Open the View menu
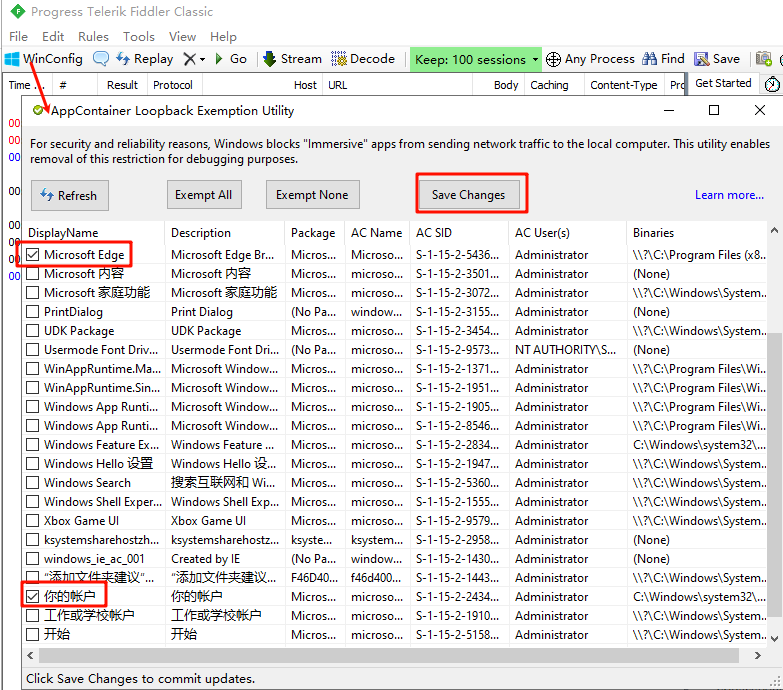This screenshot has height=690, width=783. pyautogui.click(x=182, y=36)
